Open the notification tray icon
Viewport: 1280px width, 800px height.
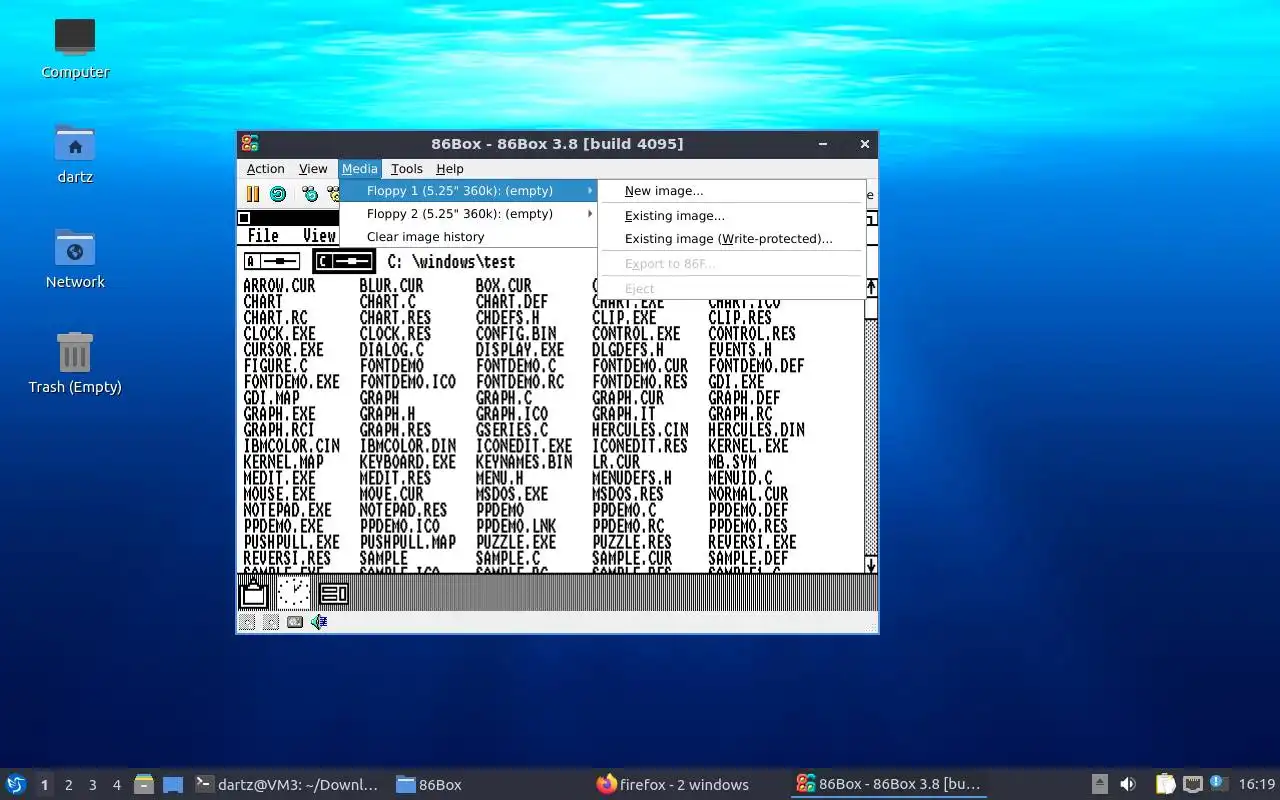point(1218,783)
